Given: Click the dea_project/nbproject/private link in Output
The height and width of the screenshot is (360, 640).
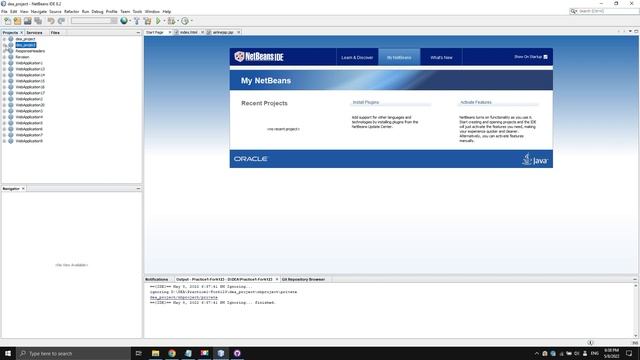Looking at the screenshot, I should pyautogui.click(x=183, y=297).
